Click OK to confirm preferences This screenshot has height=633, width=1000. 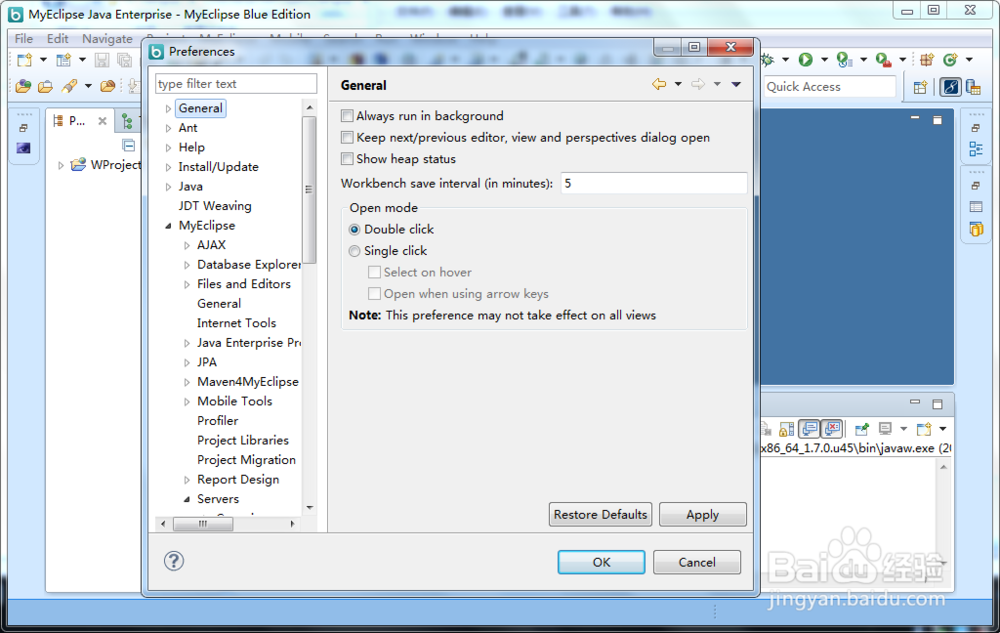[x=601, y=562]
